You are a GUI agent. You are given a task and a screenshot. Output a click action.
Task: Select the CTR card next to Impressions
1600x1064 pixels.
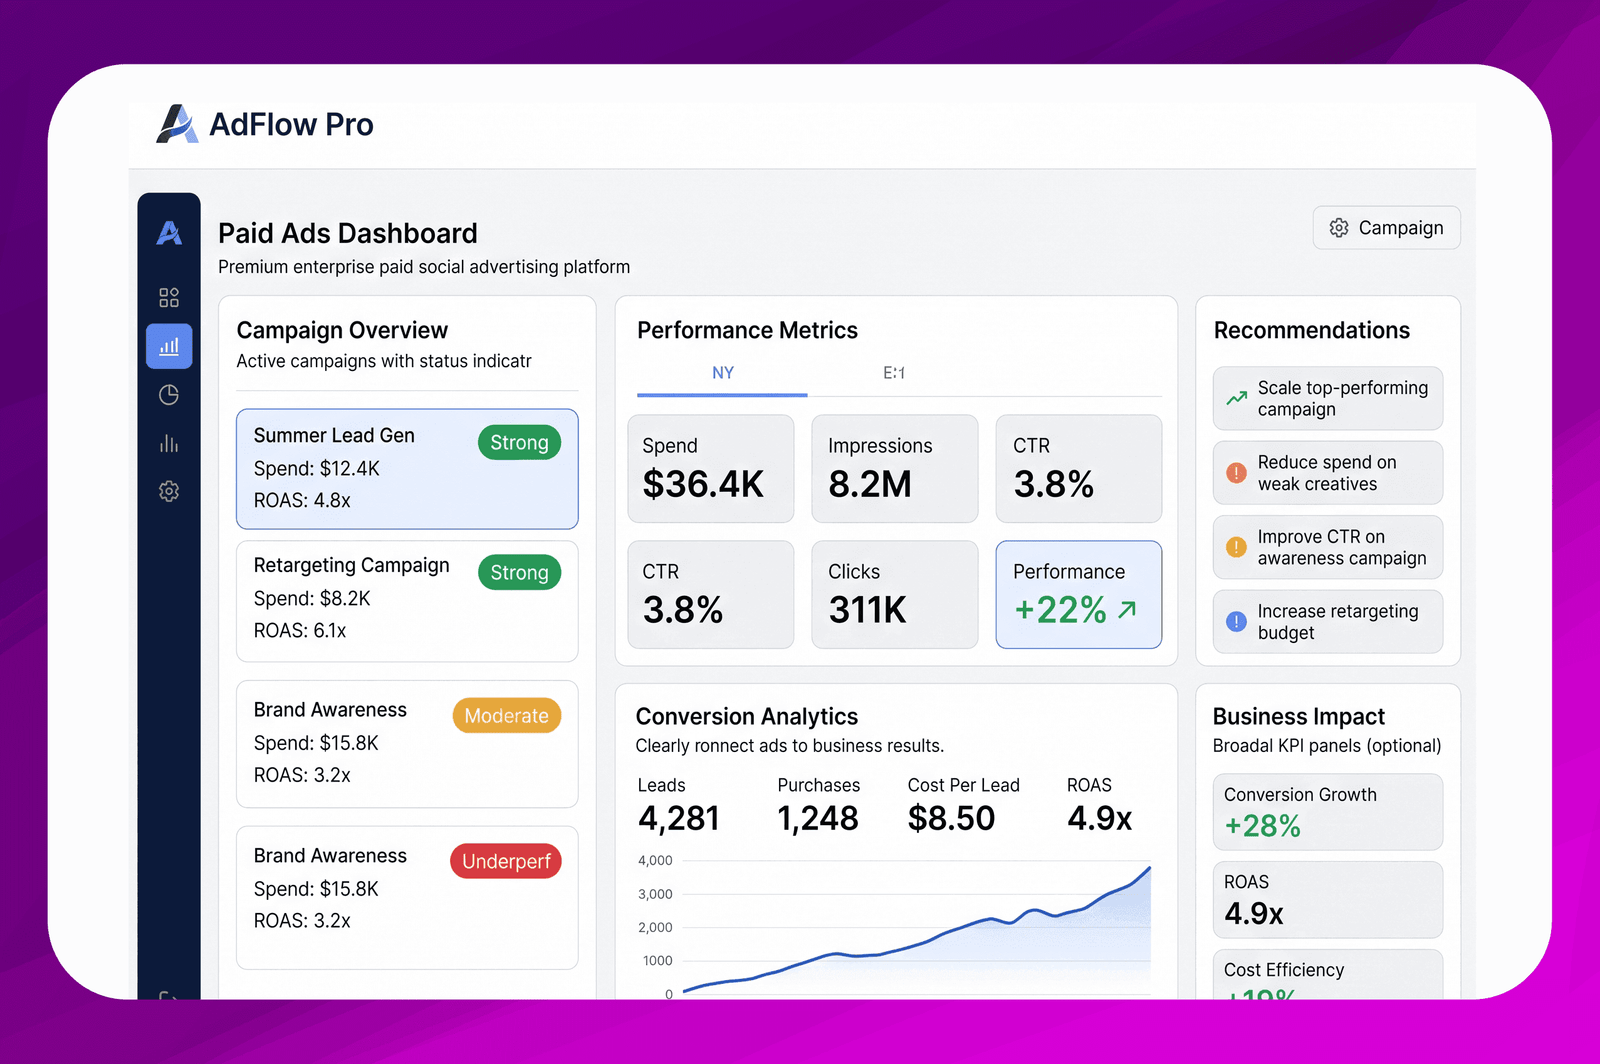coord(1079,469)
